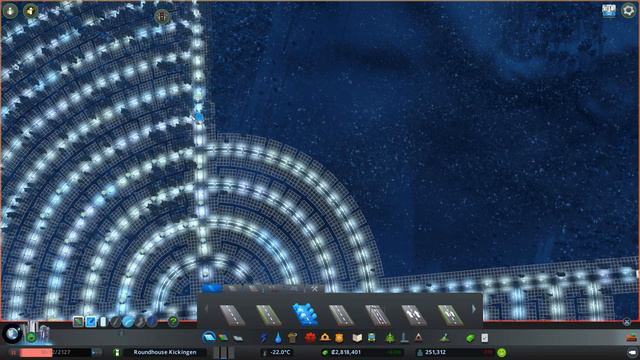Screen dimensions: 640x360
Task: Open the Districts painting menu
Action: tap(238, 338)
